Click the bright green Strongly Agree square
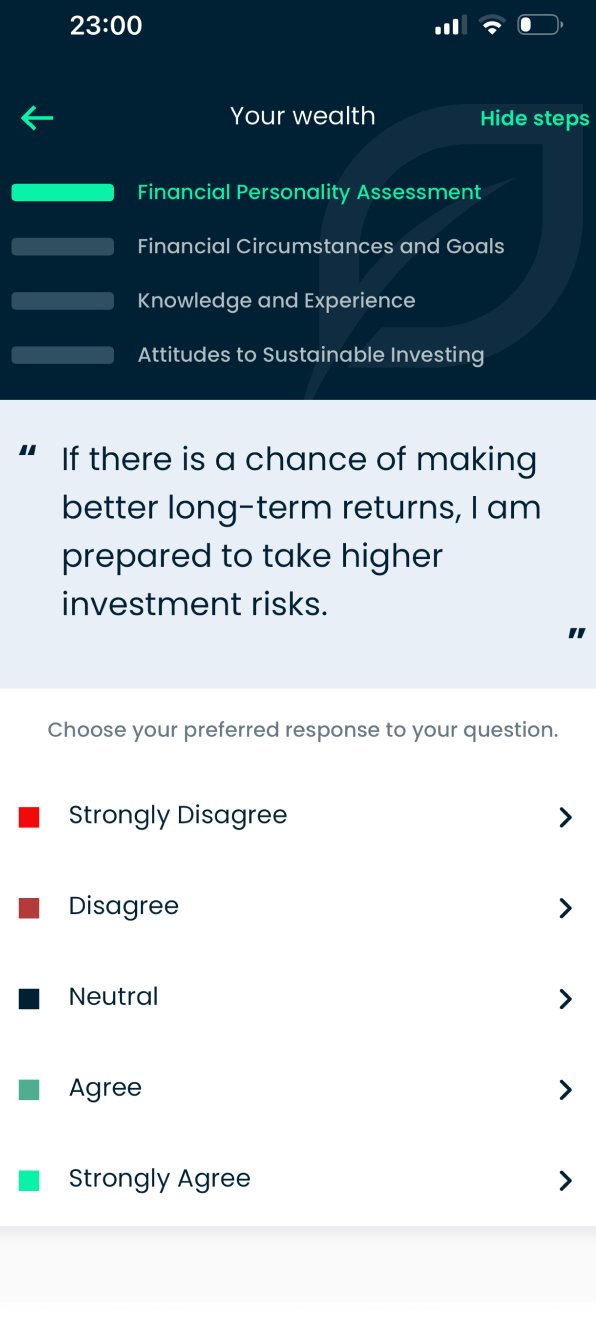The height and width of the screenshot is (1318, 596). 29,1180
